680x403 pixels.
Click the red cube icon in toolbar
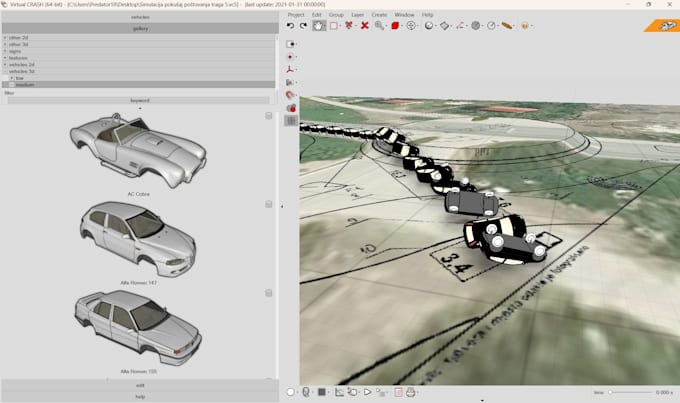[395, 26]
